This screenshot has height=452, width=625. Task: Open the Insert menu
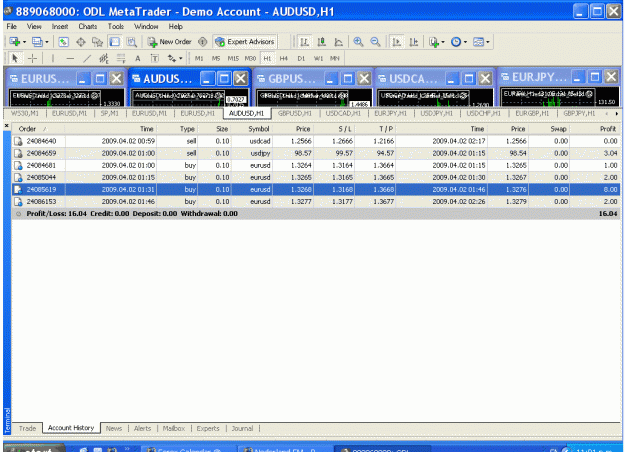pos(60,26)
